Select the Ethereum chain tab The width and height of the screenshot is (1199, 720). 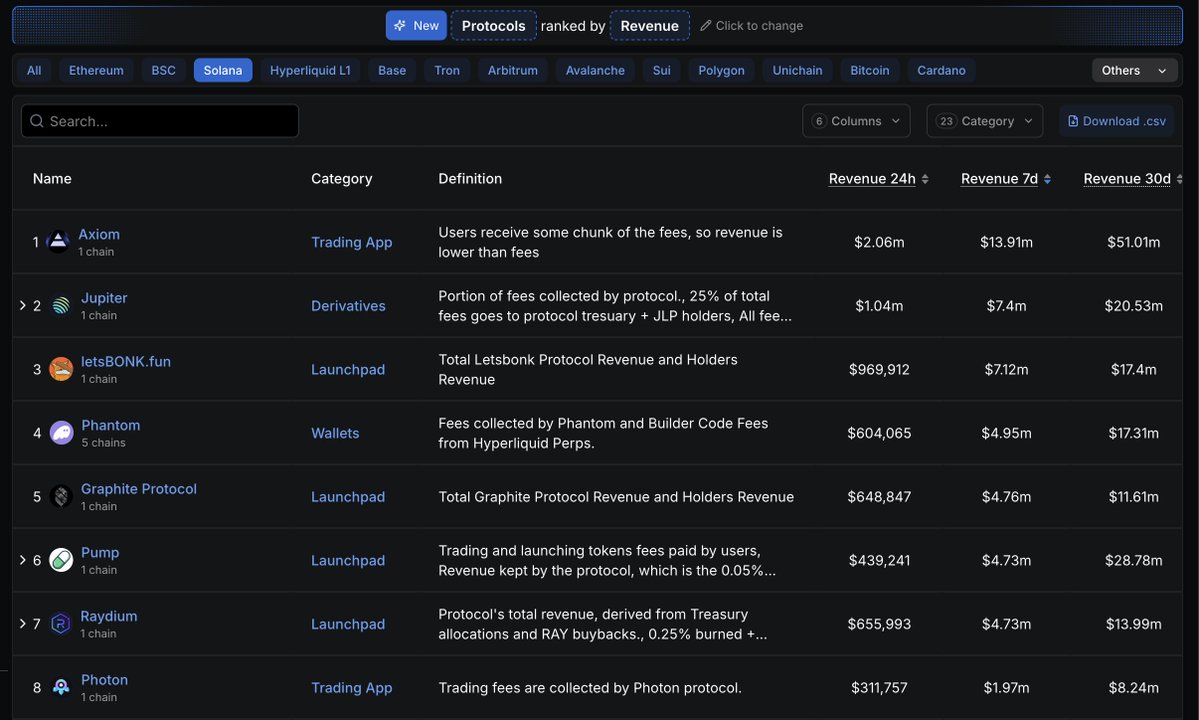pyautogui.click(x=96, y=70)
